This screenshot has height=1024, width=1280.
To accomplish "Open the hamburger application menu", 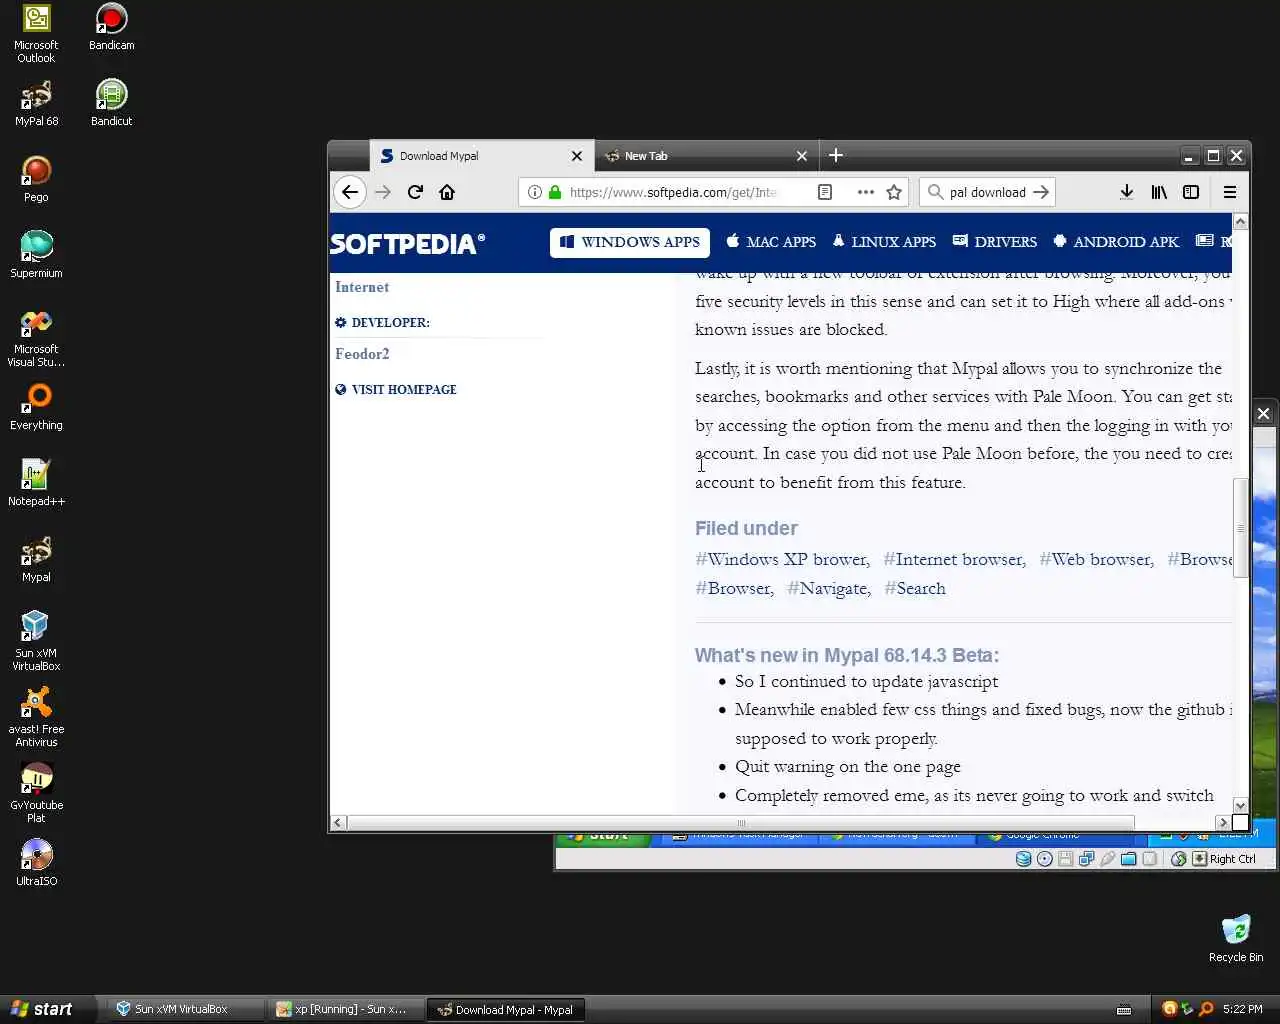I will pos(1230,192).
